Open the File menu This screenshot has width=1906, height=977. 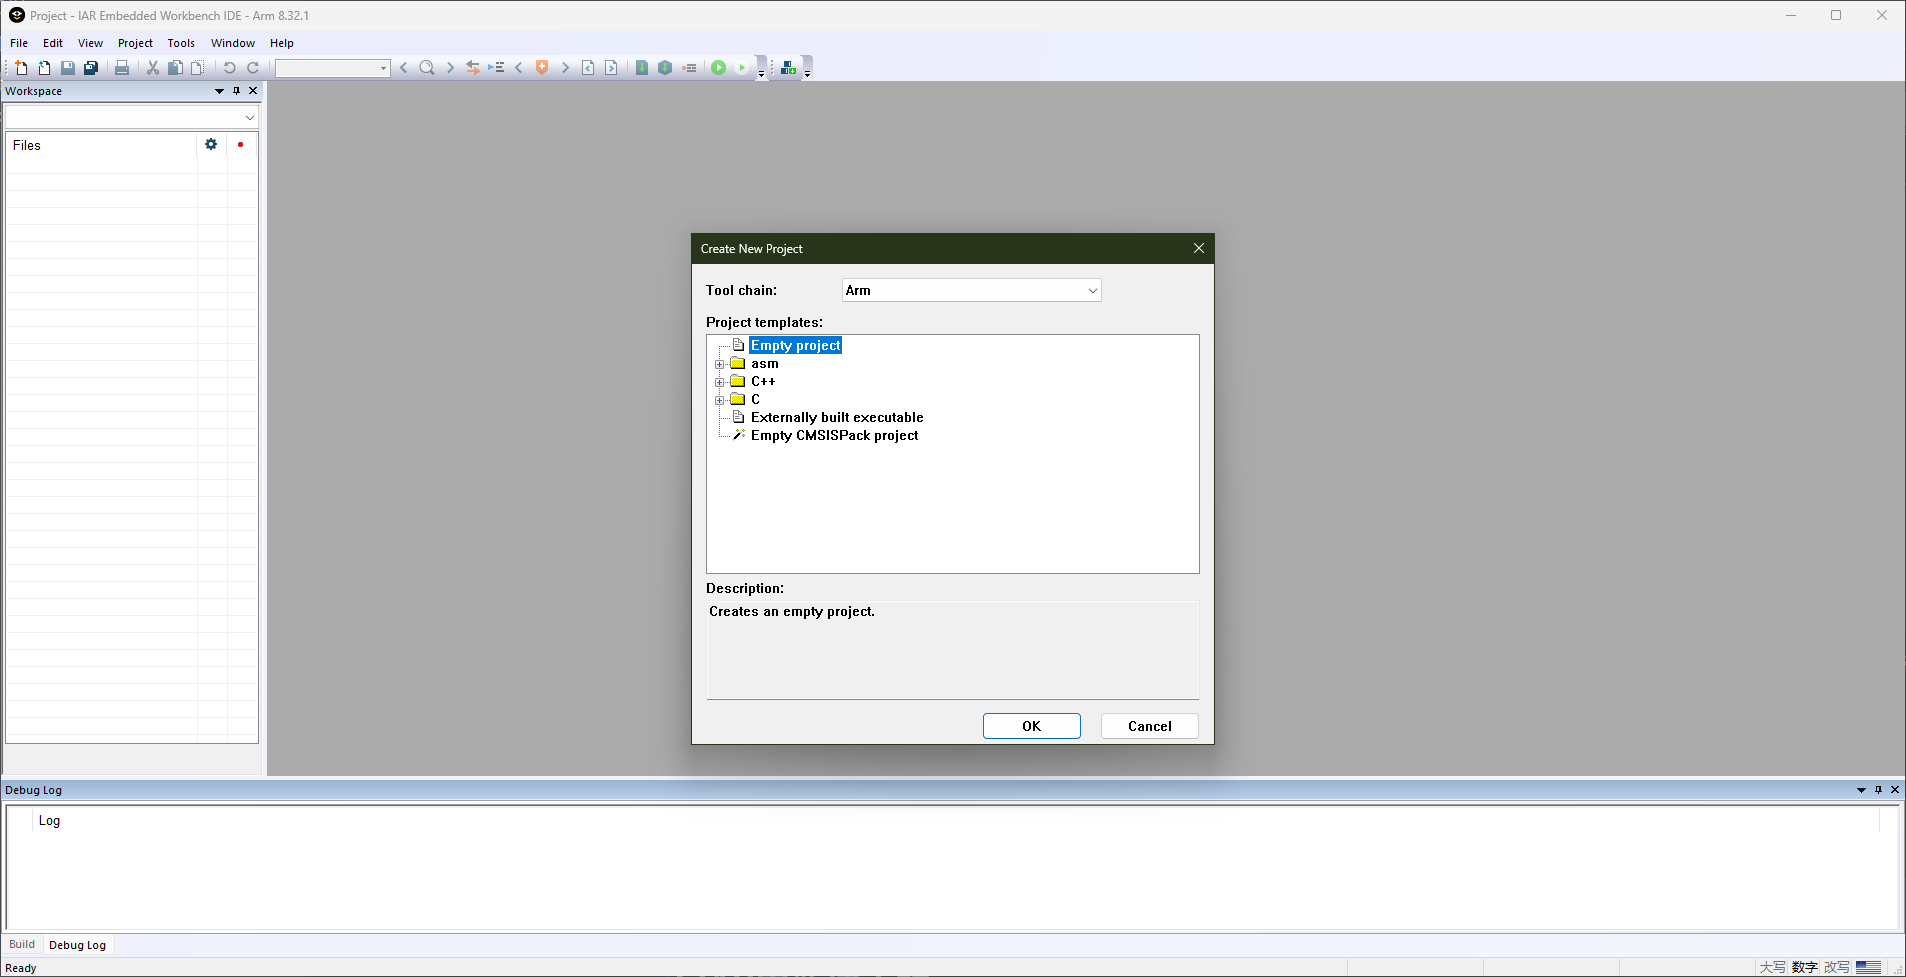[19, 43]
